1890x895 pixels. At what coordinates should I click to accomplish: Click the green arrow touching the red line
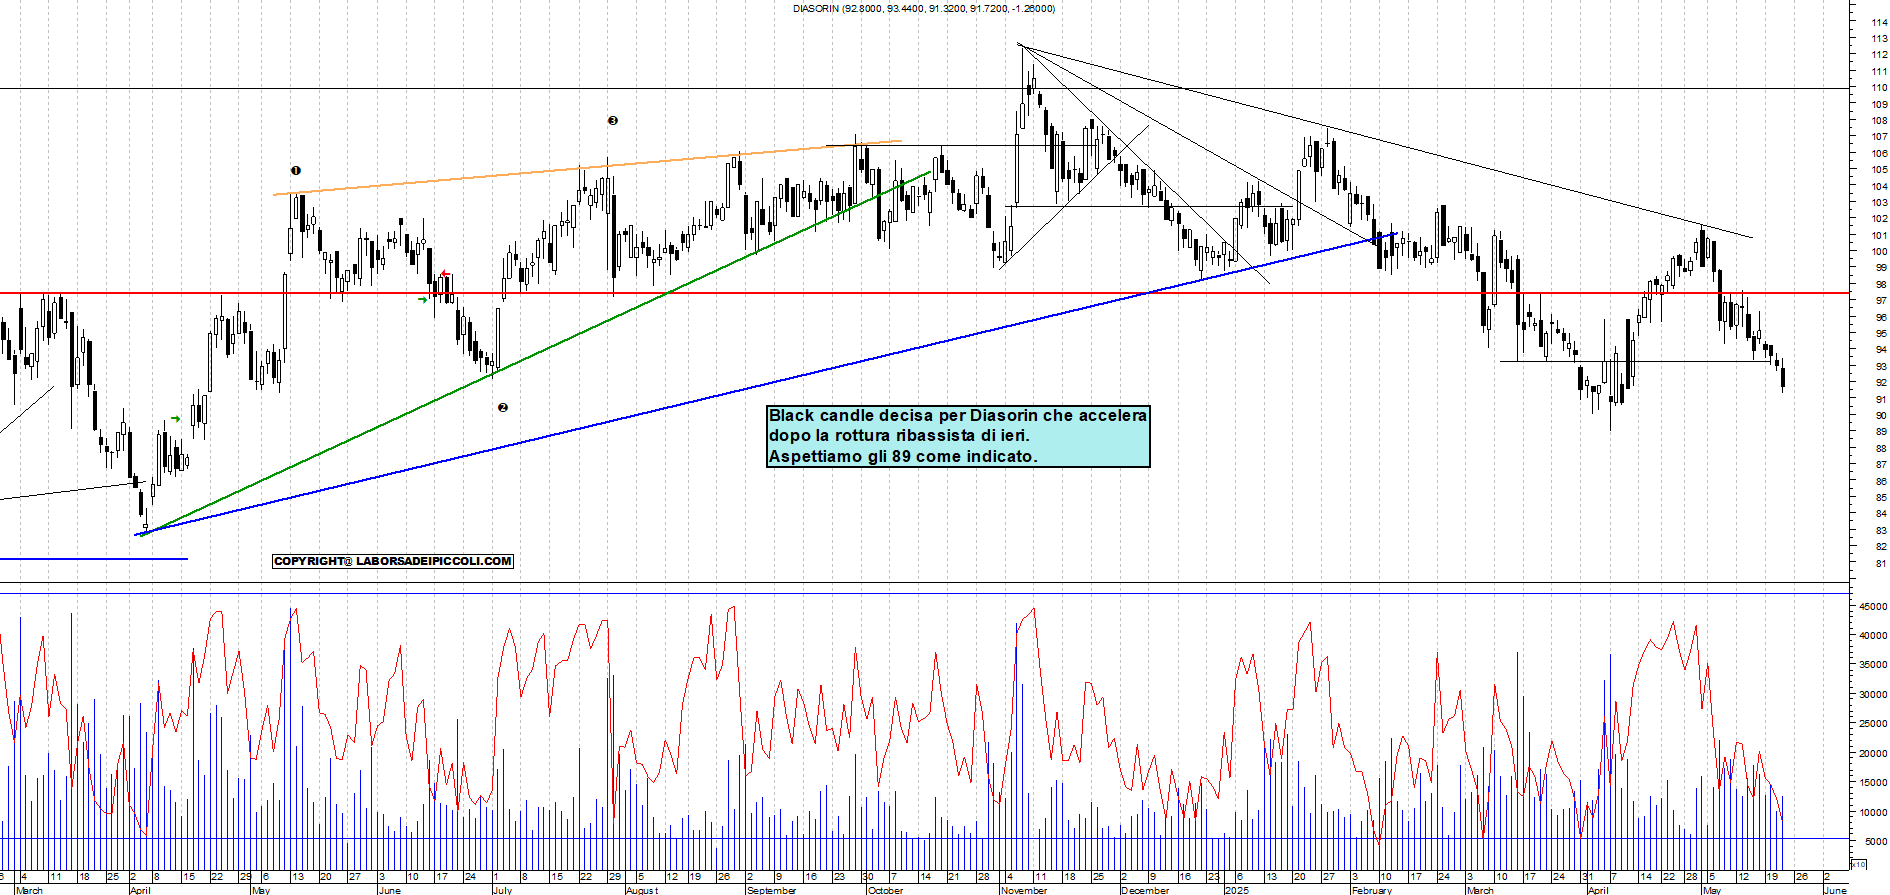click(423, 299)
